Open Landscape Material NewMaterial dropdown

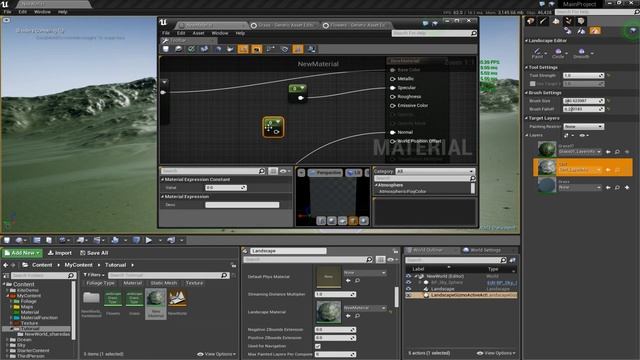click(x=364, y=308)
